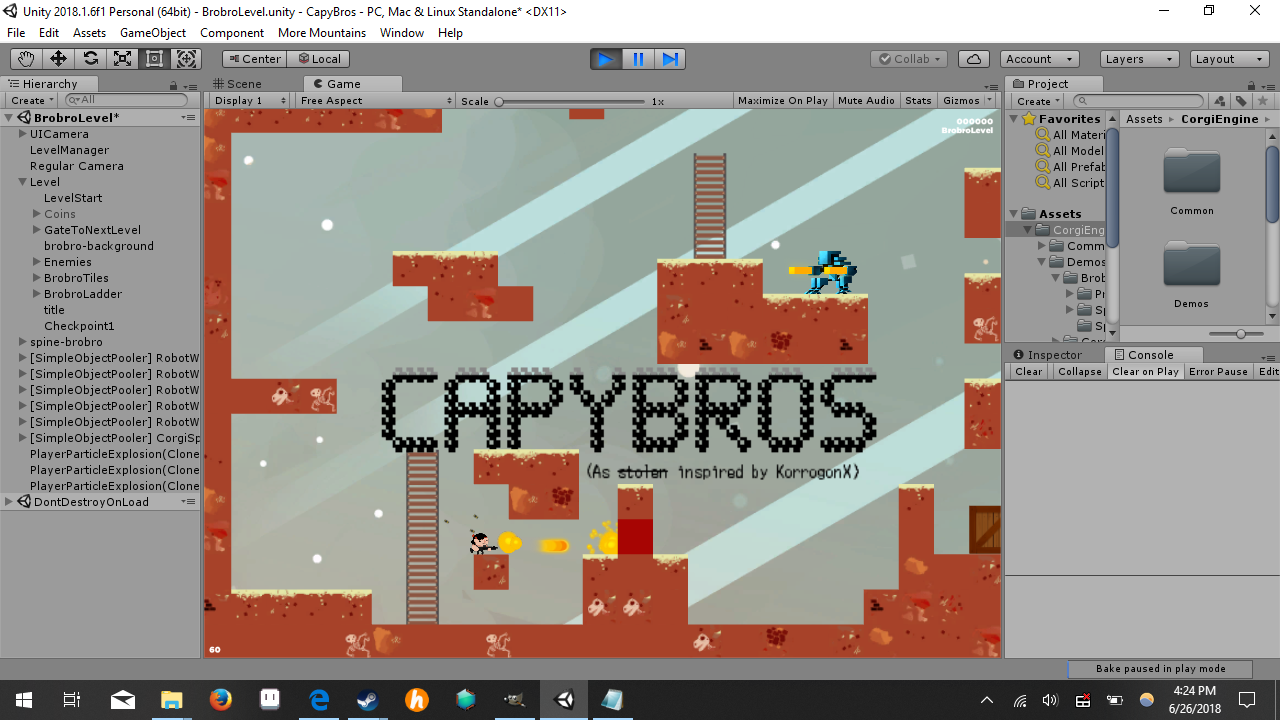Toggle handle rotation from Local to Global
Screen dimensions: 1280x720
318,58
